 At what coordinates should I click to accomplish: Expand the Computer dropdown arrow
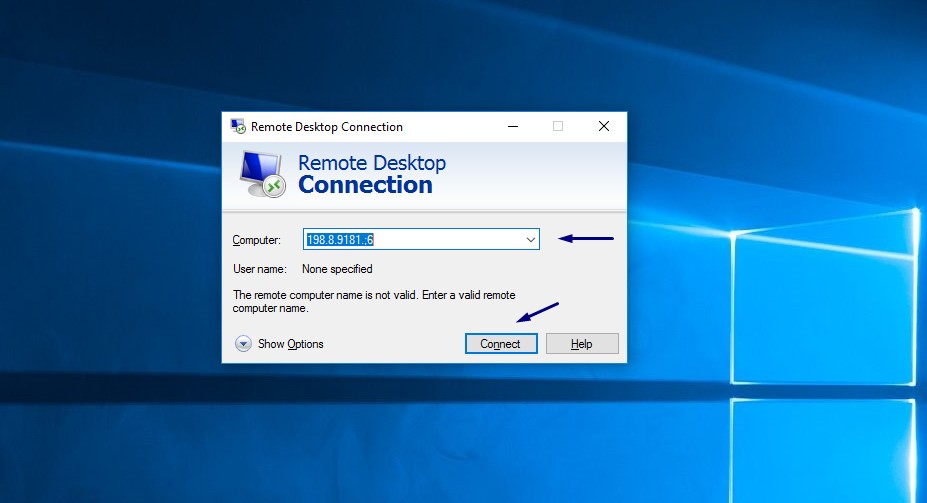click(x=530, y=239)
